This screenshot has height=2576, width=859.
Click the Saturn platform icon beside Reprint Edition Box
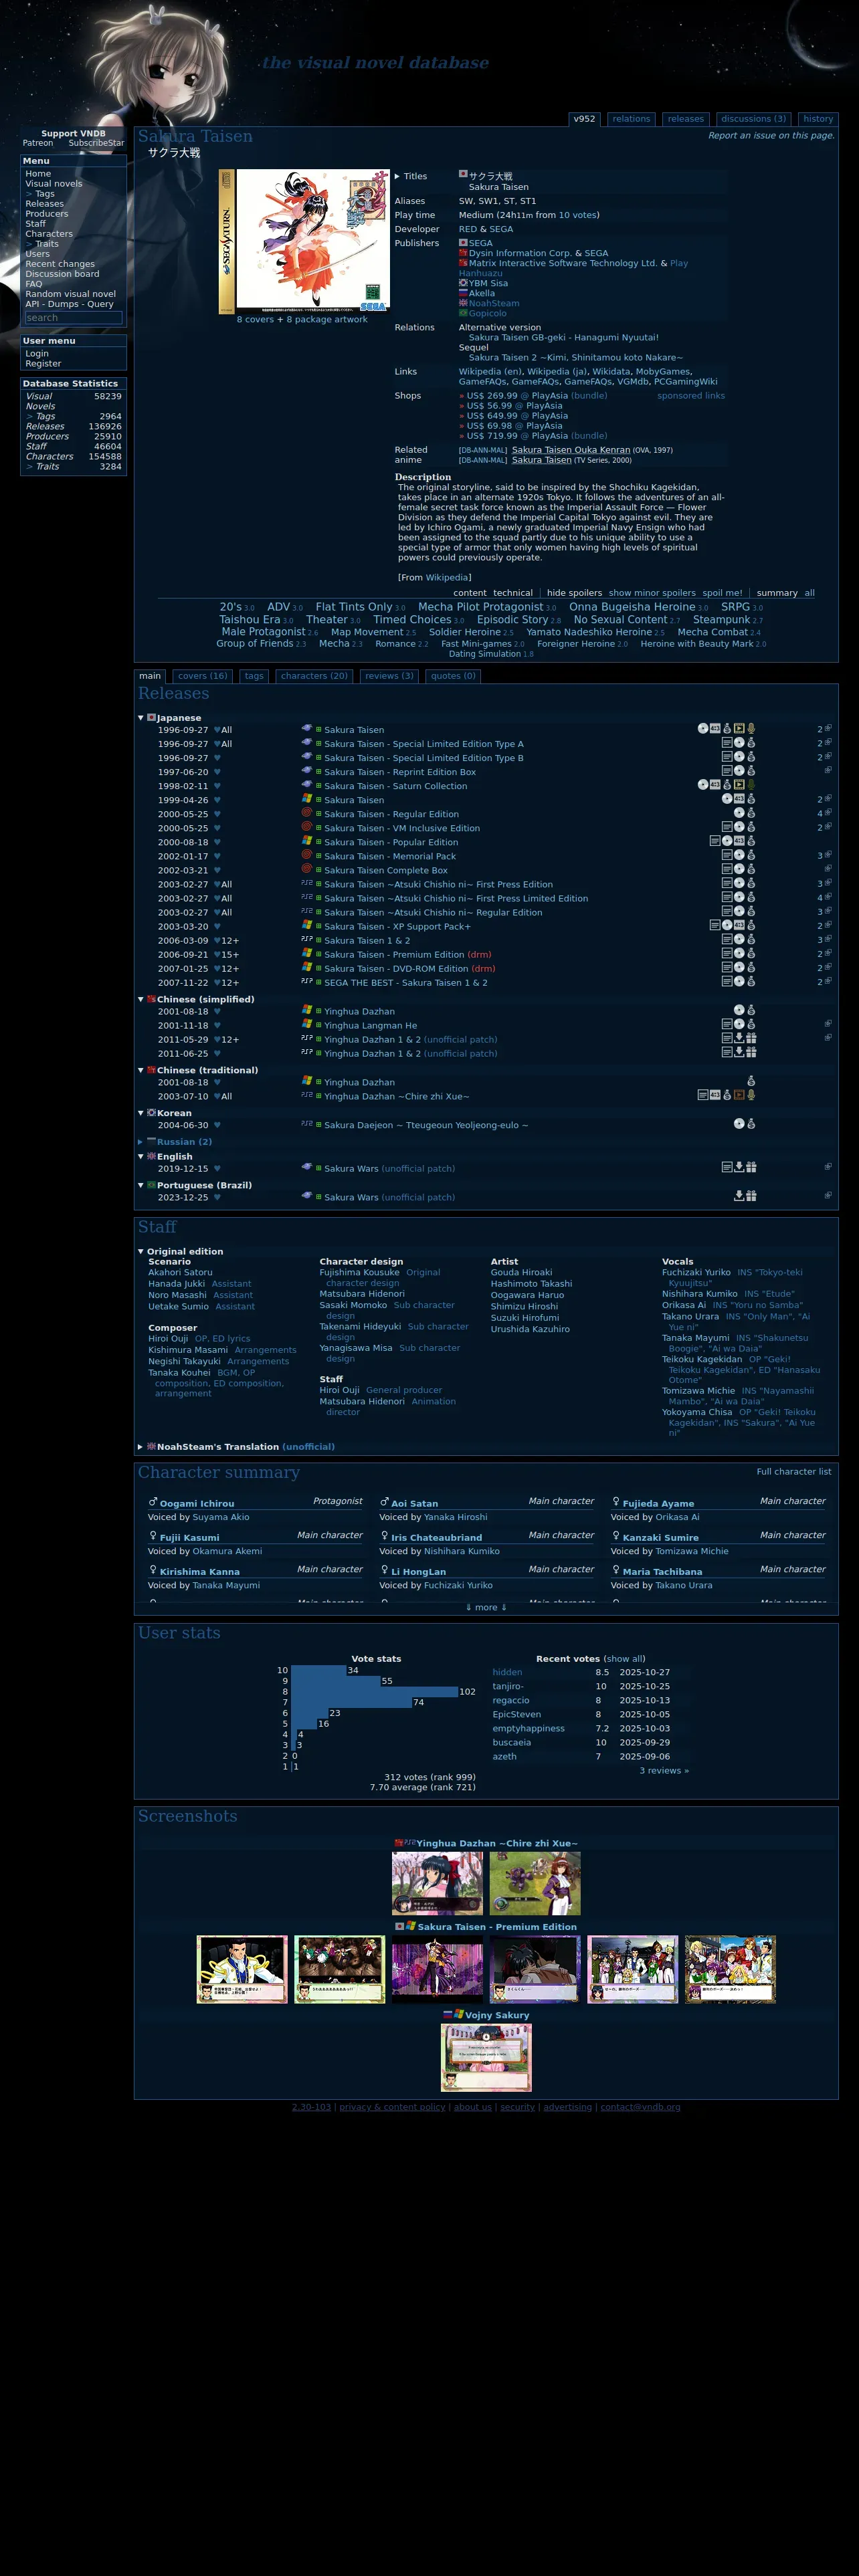pos(307,770)
